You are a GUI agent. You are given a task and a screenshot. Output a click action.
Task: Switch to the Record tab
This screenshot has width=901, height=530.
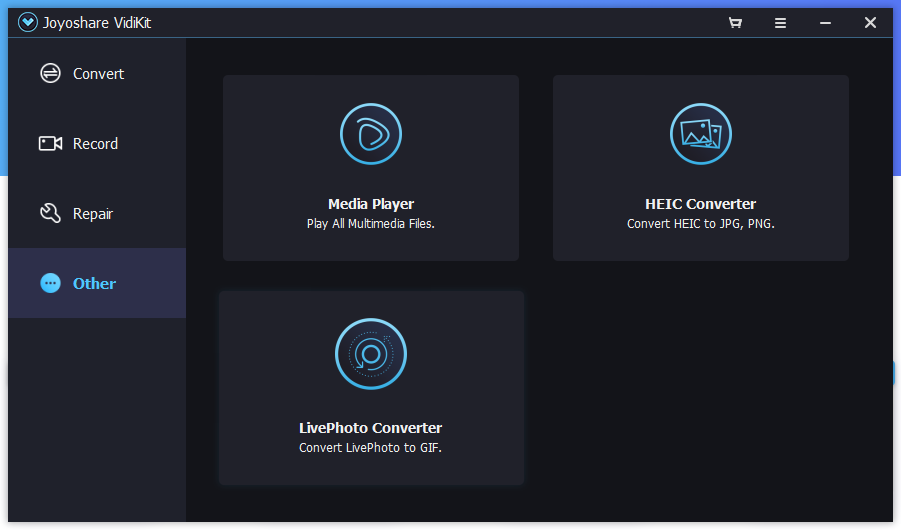coord(97,144)
